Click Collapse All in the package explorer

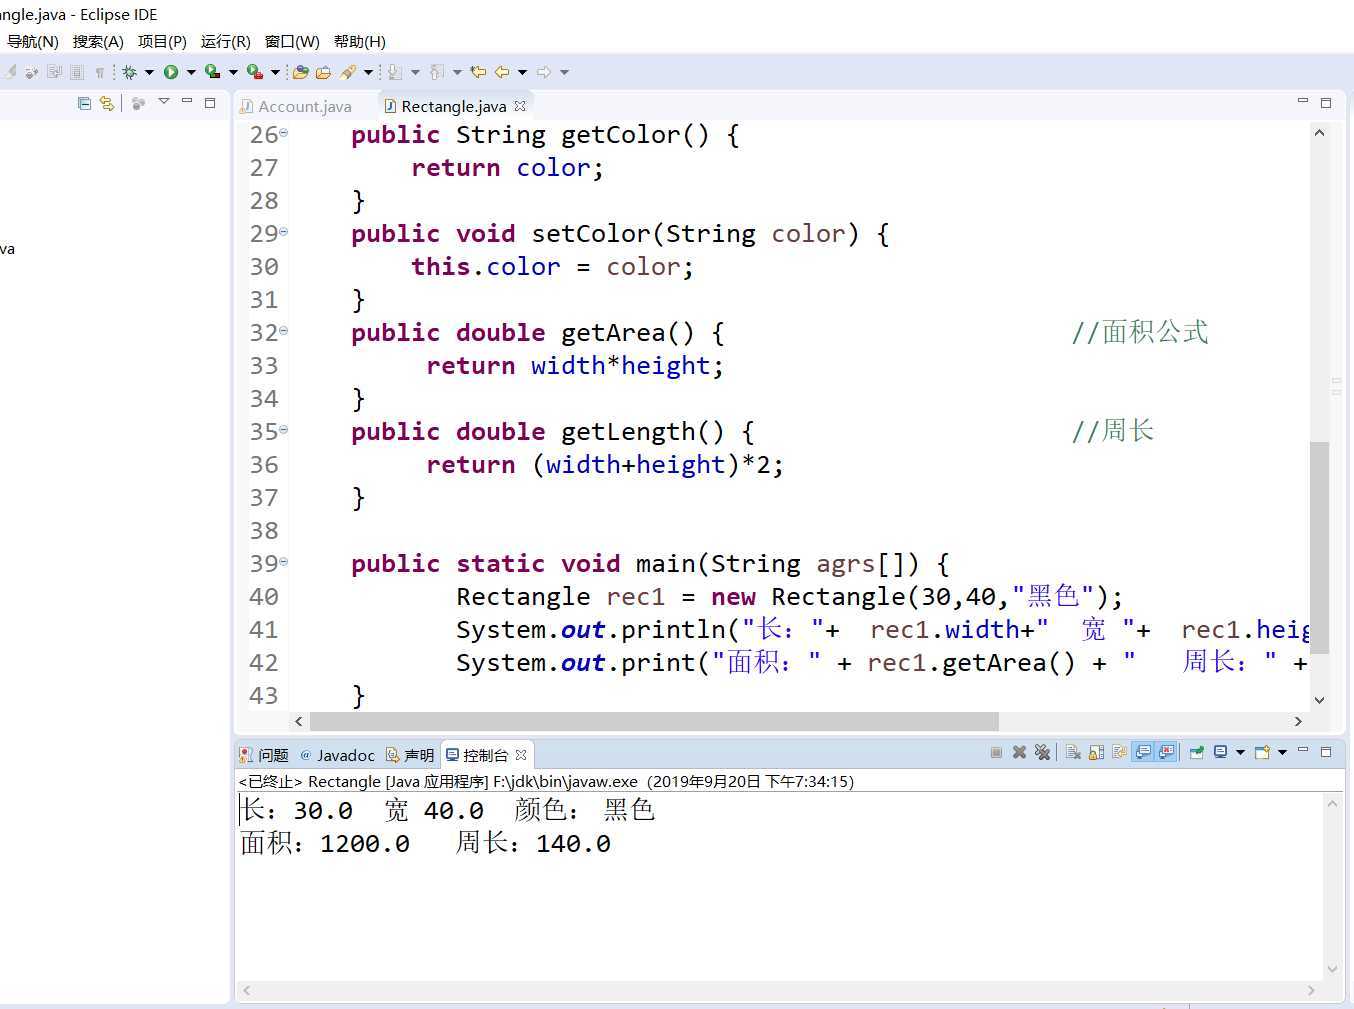pos(84,103)
